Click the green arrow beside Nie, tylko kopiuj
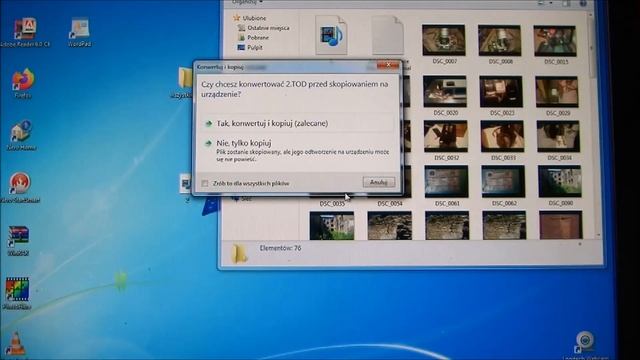The width and height of the screenshot is (640, 360). point(209,143)
